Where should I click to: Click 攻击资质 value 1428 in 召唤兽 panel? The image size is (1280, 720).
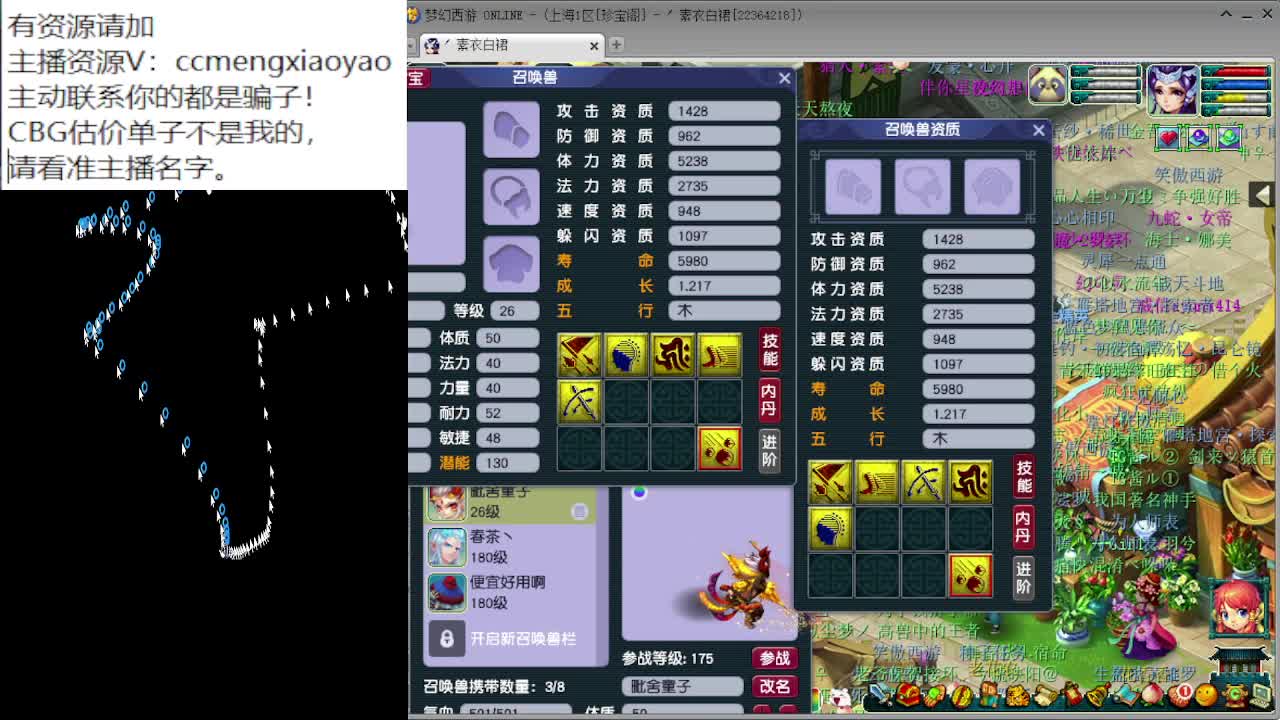click(724, 111)
